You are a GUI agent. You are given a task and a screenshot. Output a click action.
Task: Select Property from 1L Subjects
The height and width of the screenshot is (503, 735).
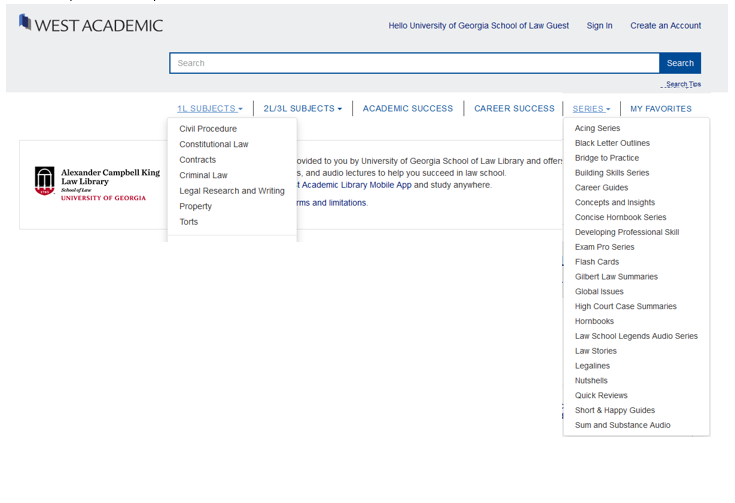pyautogui.click(x=195, y=206)
